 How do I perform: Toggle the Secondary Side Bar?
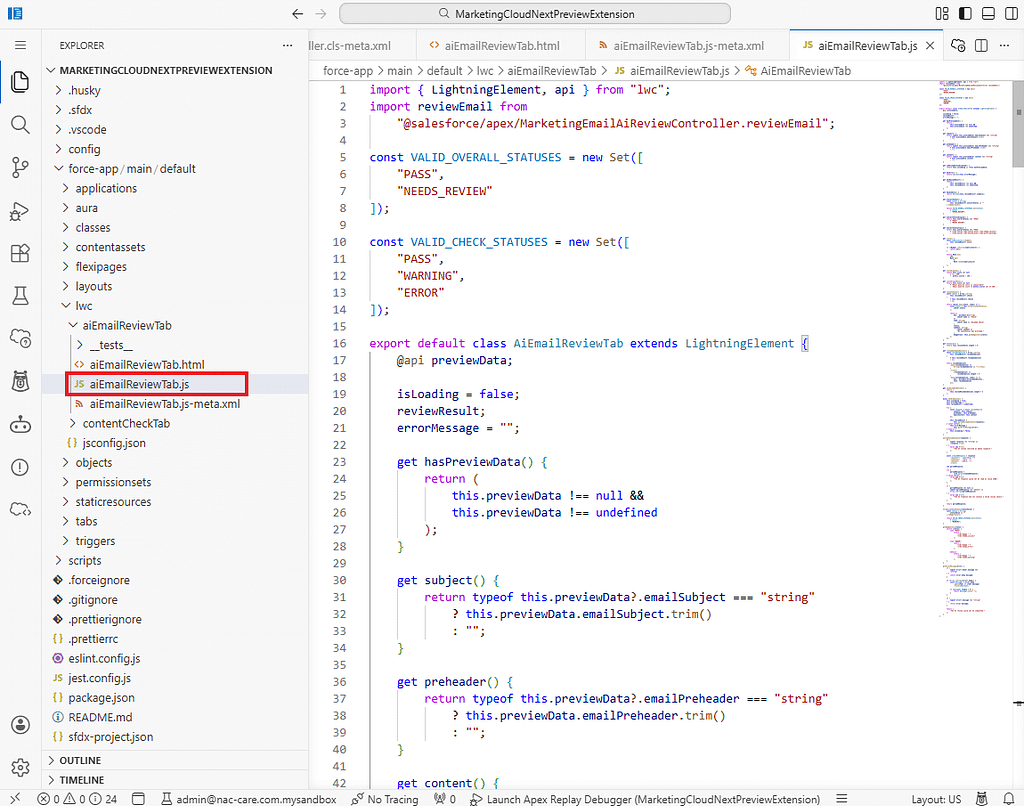pyautogui.click(x=1011, y=14)
